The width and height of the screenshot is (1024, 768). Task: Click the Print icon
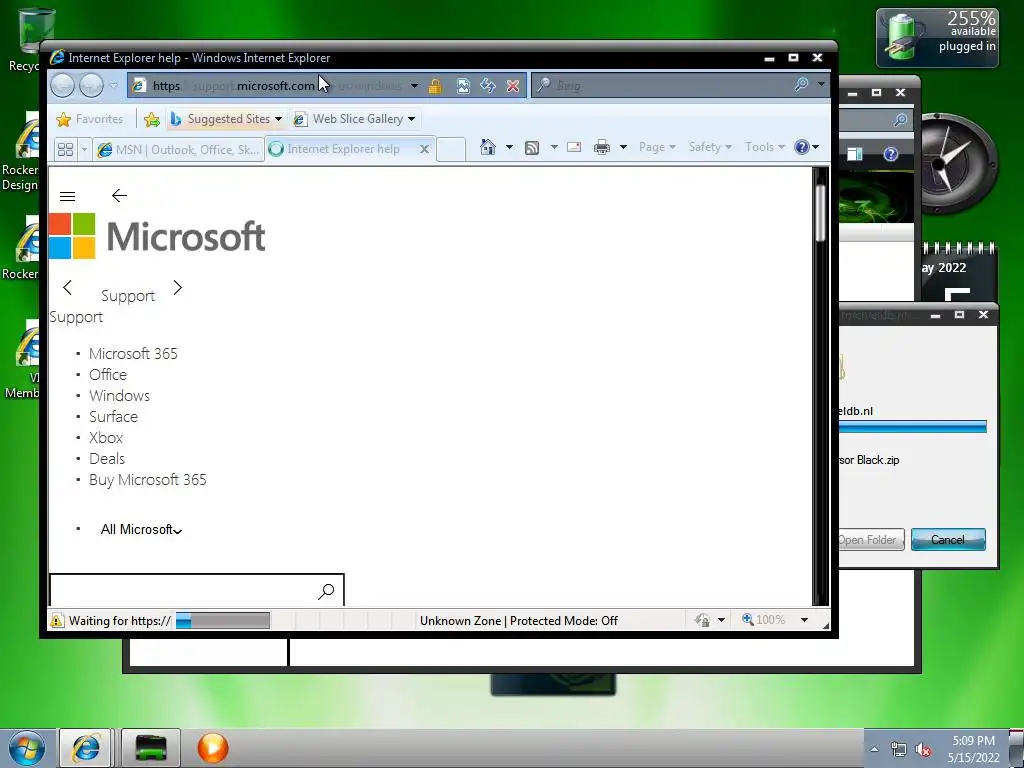click(601, 148)
